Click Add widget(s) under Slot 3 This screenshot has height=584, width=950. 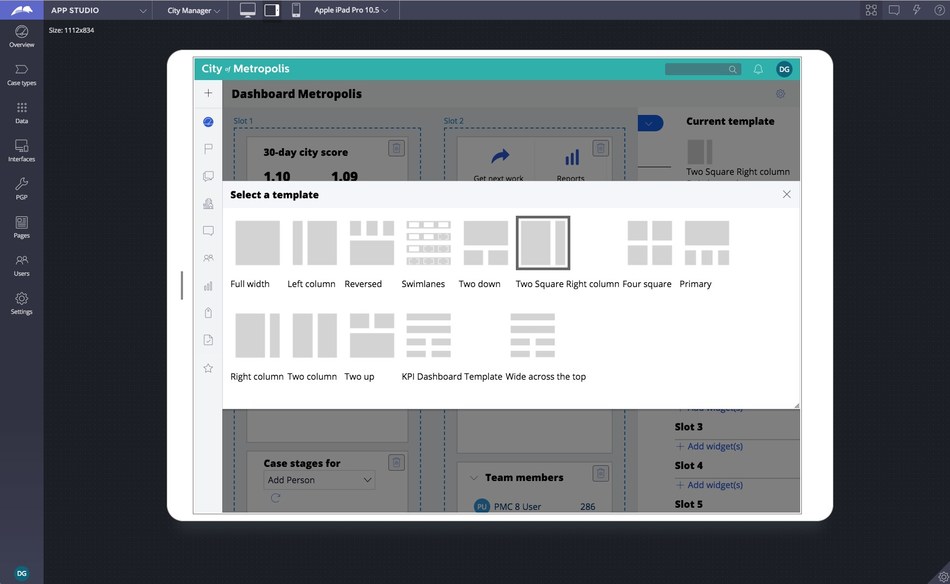[x=710, y=445]
